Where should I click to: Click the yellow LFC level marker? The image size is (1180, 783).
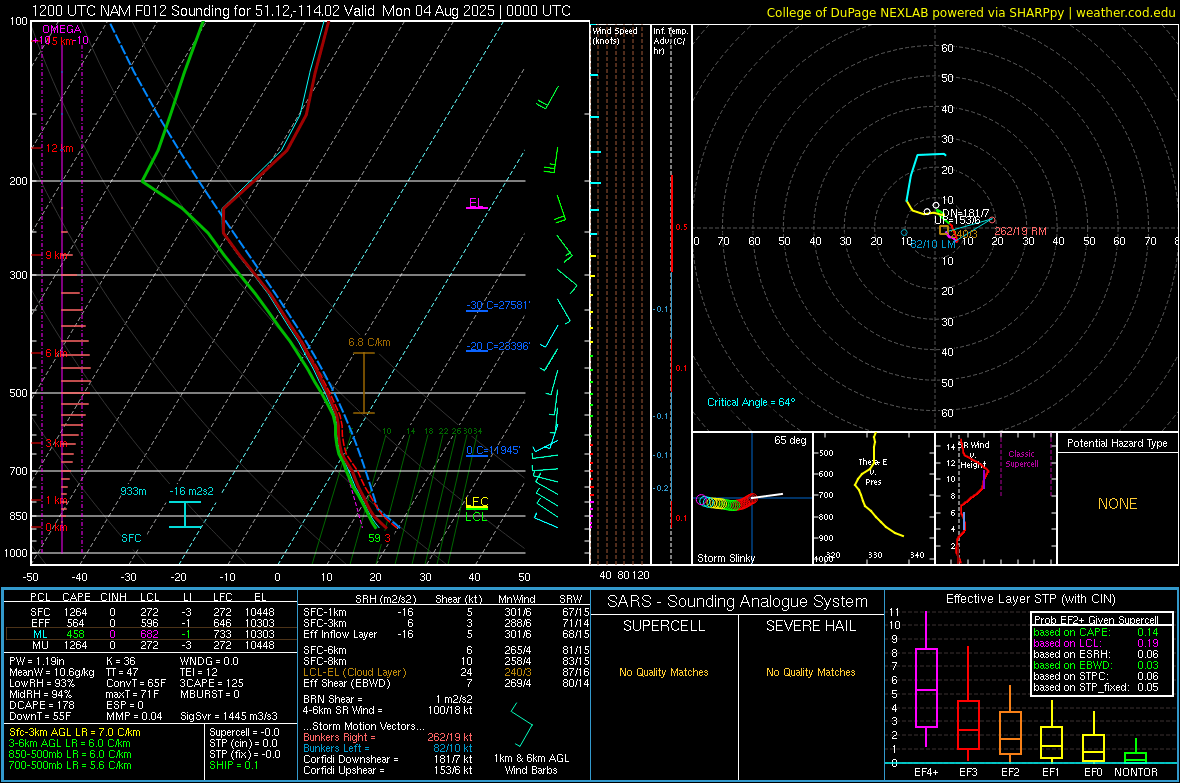(x=476, y=501)
